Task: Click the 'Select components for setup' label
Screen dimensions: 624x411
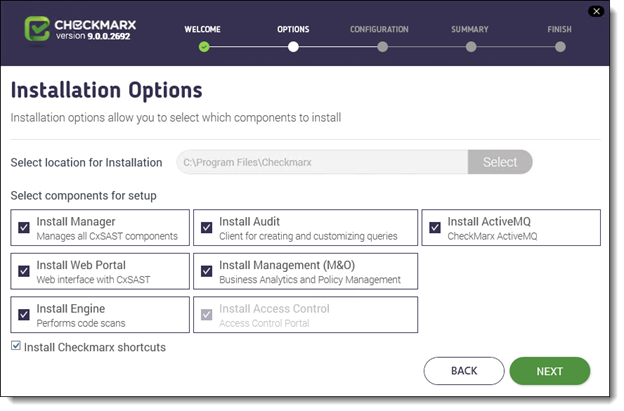Action: [x=84, y=196]
